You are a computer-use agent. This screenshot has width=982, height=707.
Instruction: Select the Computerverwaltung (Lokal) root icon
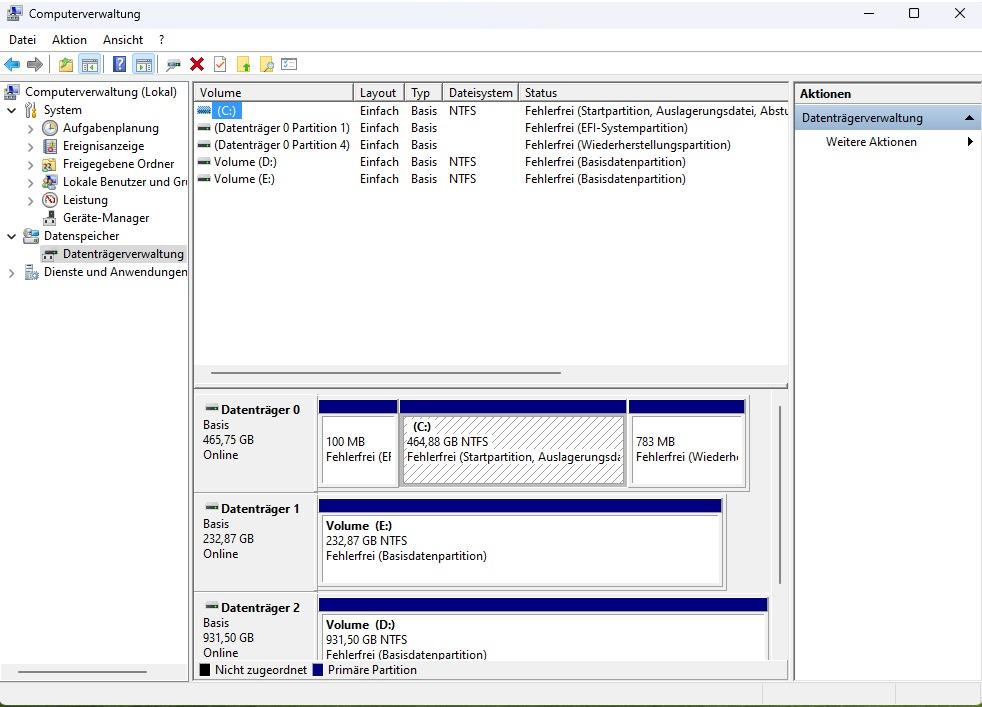[12, 92]
